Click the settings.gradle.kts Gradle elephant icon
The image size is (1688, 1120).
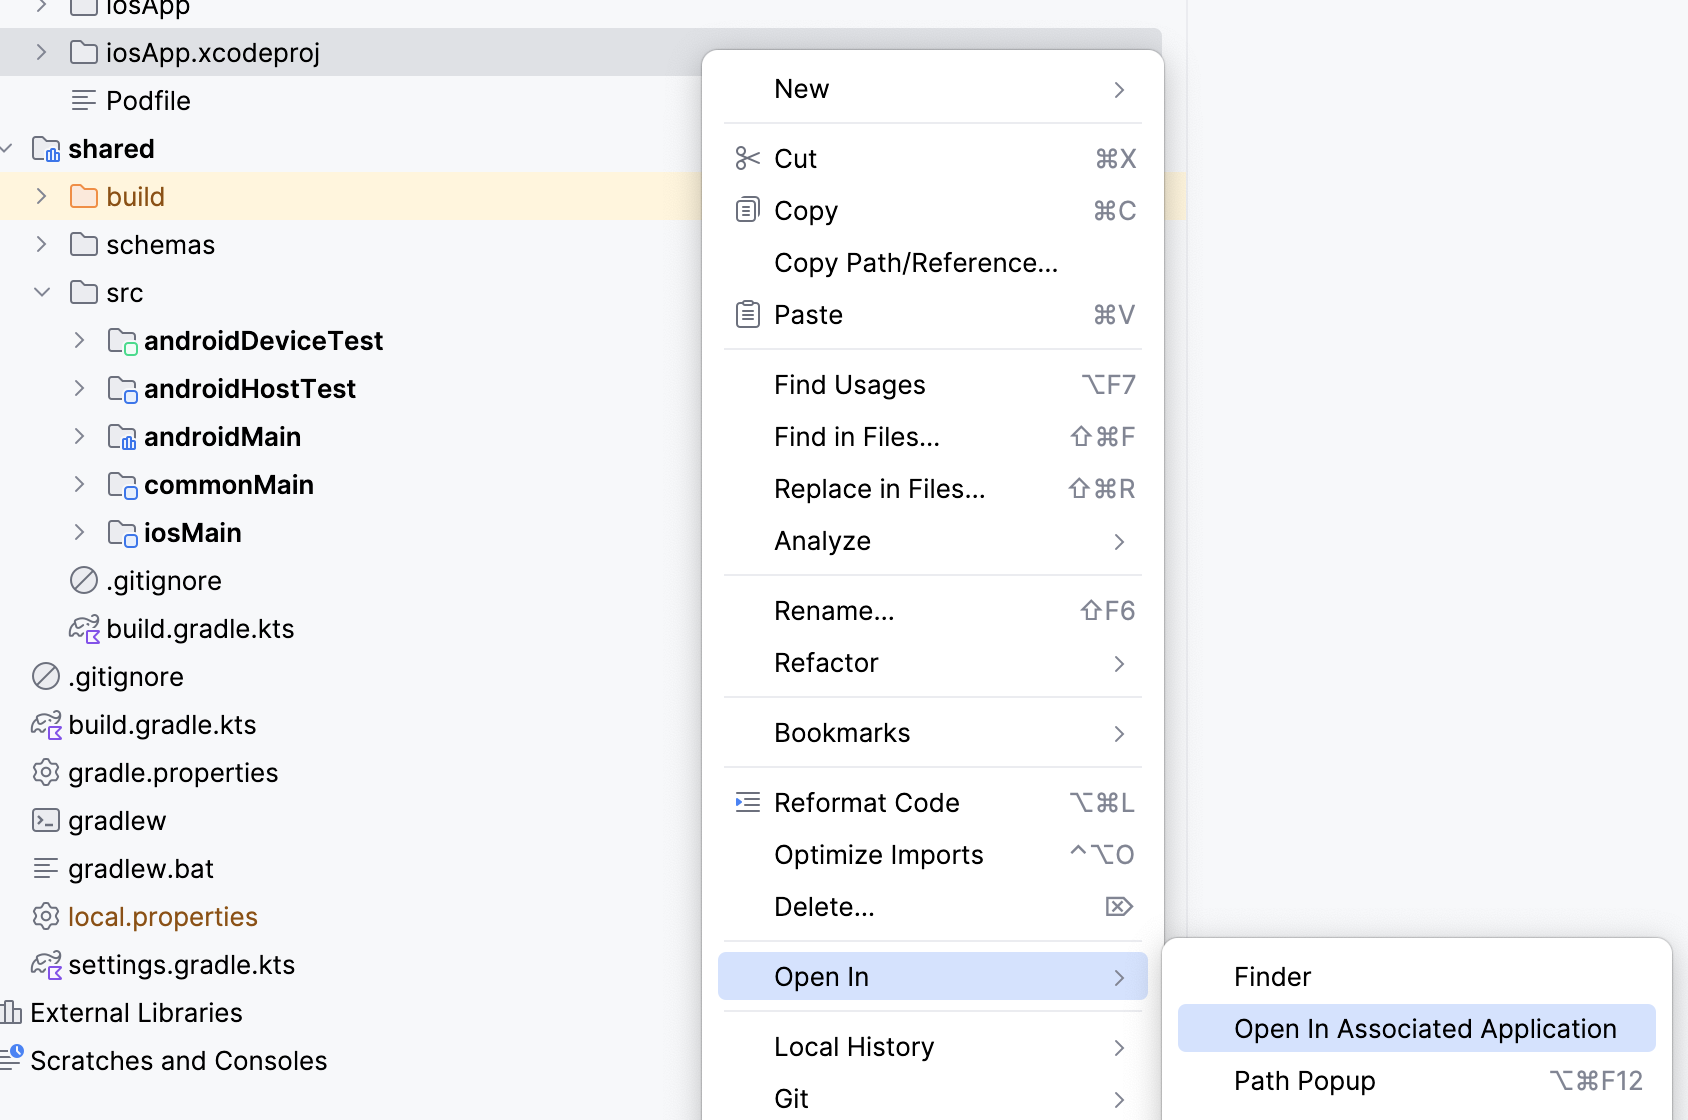(46, 965)
